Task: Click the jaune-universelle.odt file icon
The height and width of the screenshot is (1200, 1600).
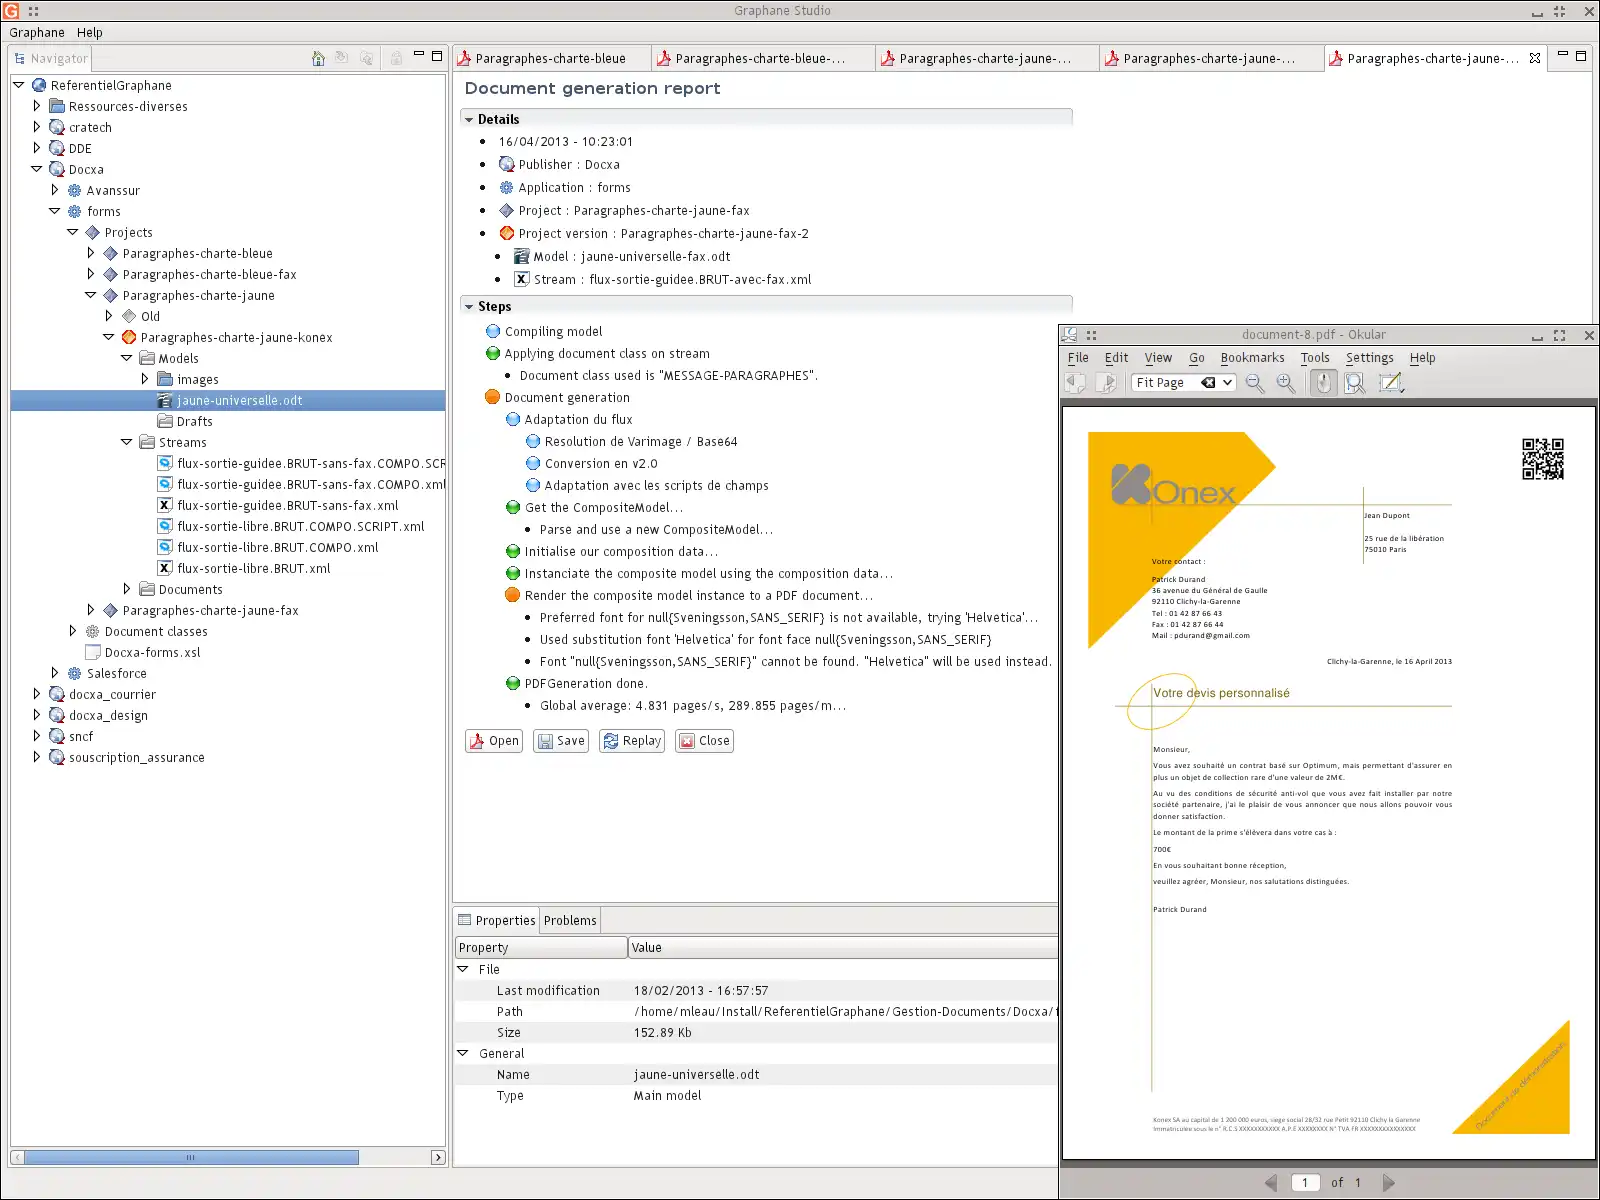Action: pyautogui.click(x=165, y=400)
